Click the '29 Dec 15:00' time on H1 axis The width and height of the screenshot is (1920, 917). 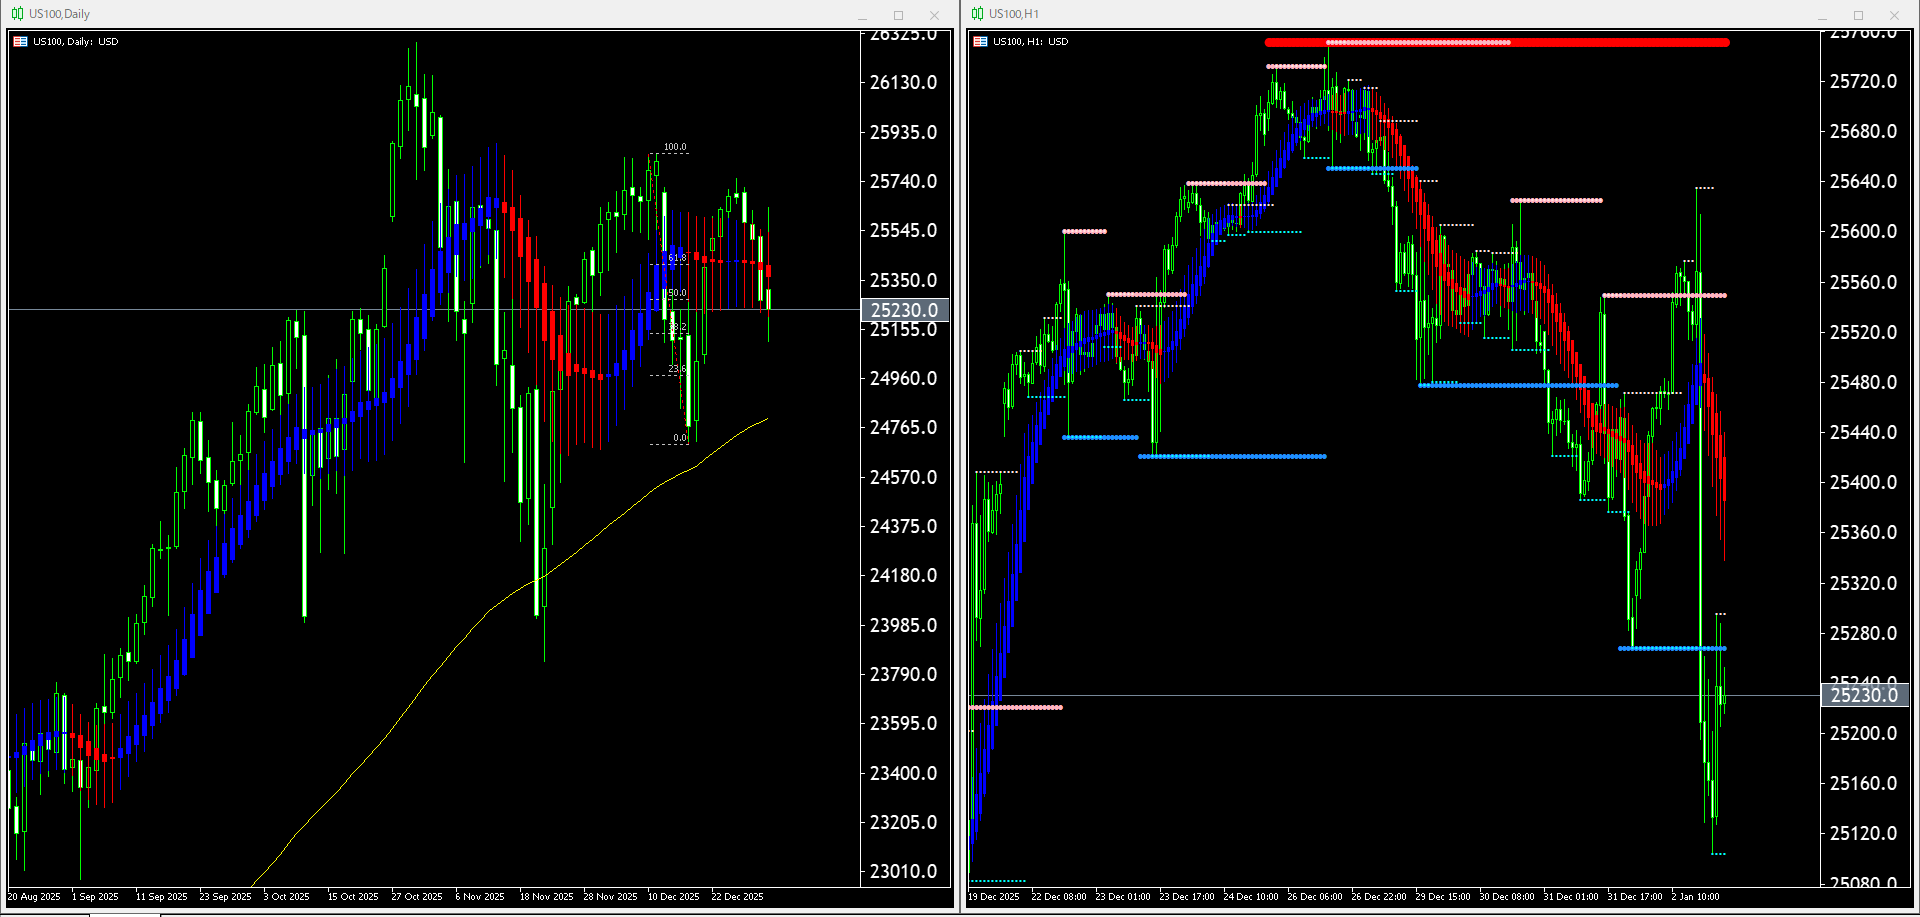tap(1443, 897)
